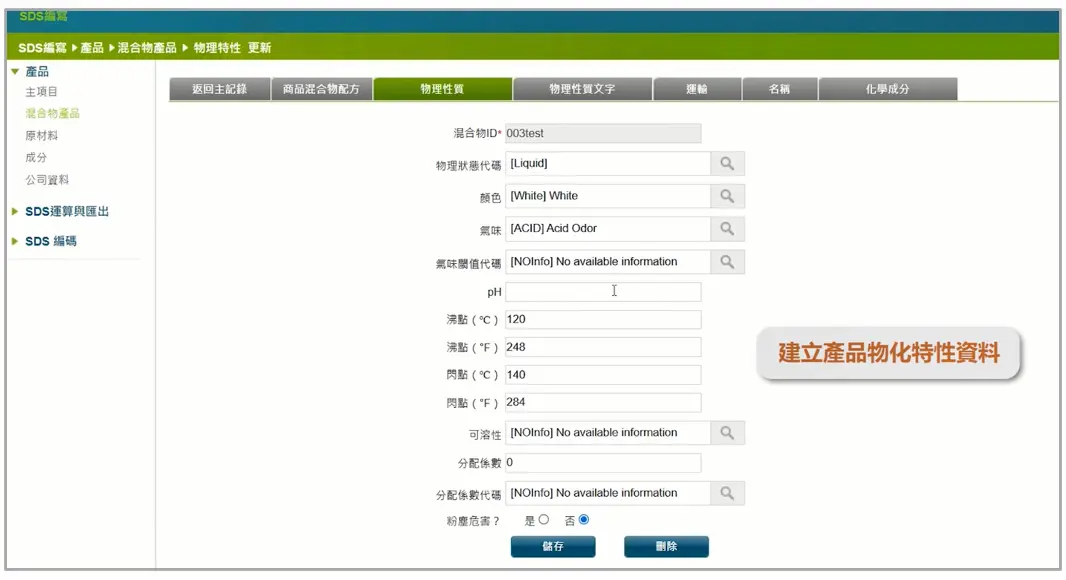Open the 化學成分 tab
1066x580 pixels.
(887, 89)
